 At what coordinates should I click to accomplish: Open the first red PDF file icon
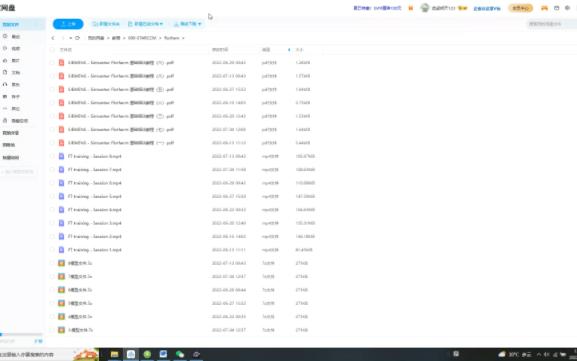click(61, 63)
